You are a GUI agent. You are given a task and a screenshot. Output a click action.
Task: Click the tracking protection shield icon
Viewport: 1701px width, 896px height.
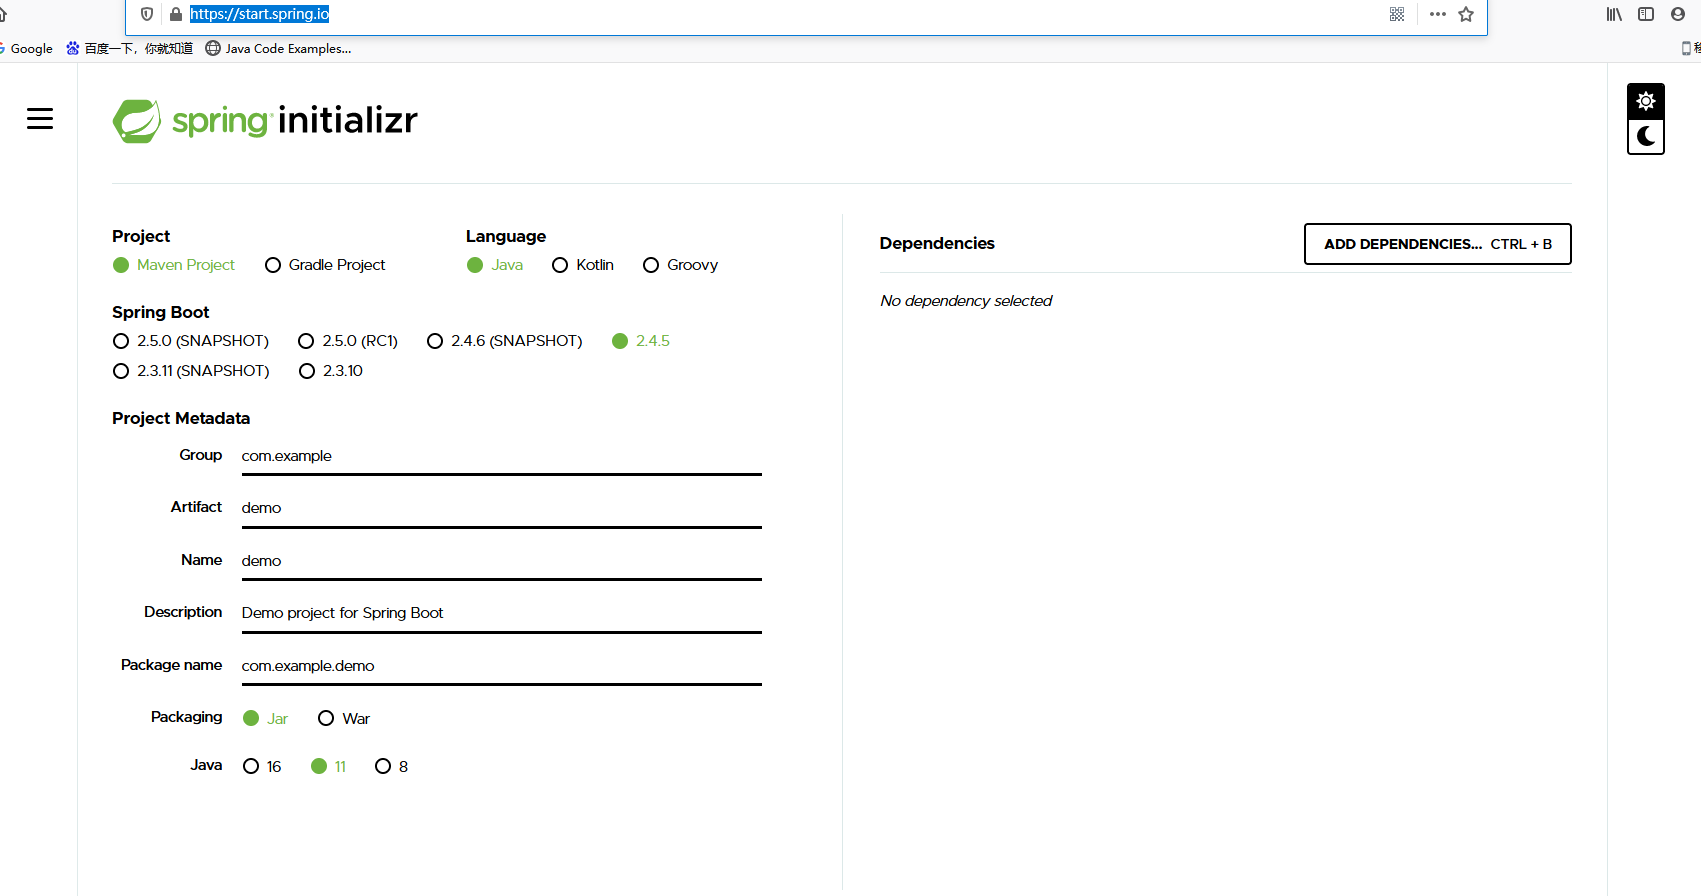pos(147,14)
